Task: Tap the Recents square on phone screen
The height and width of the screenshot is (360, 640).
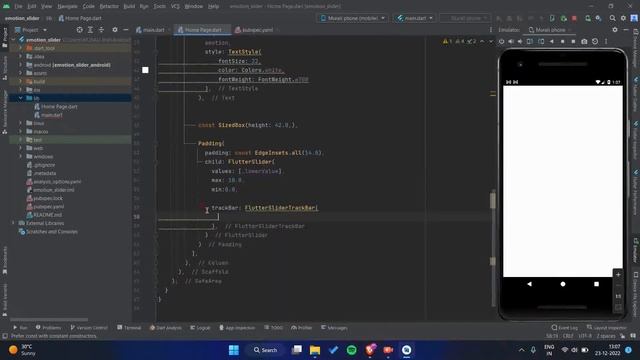Action: (596, 284)
